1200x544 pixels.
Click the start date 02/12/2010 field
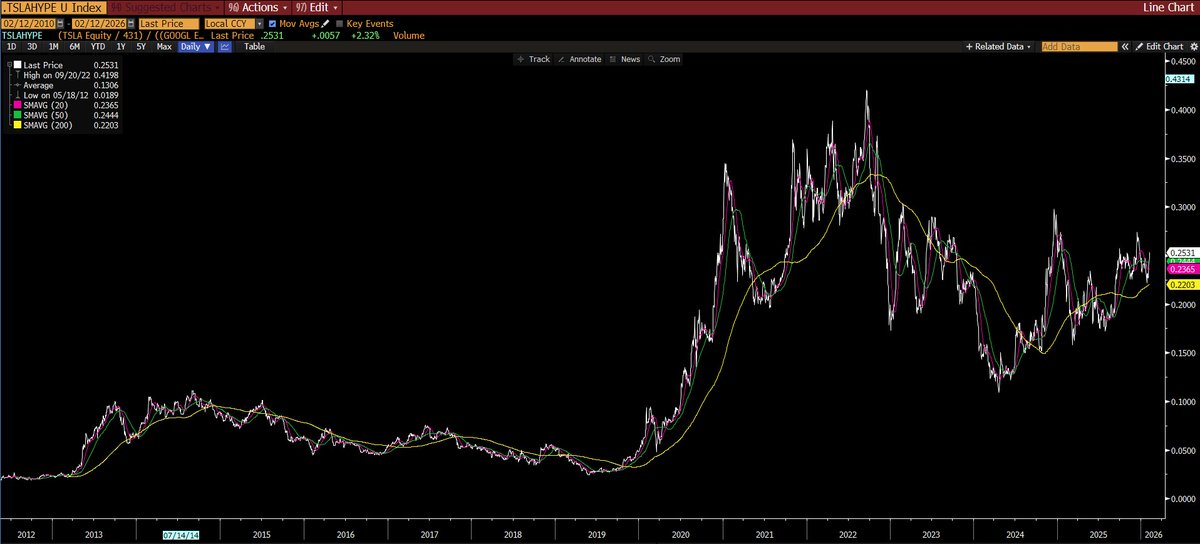coord(28,24)
